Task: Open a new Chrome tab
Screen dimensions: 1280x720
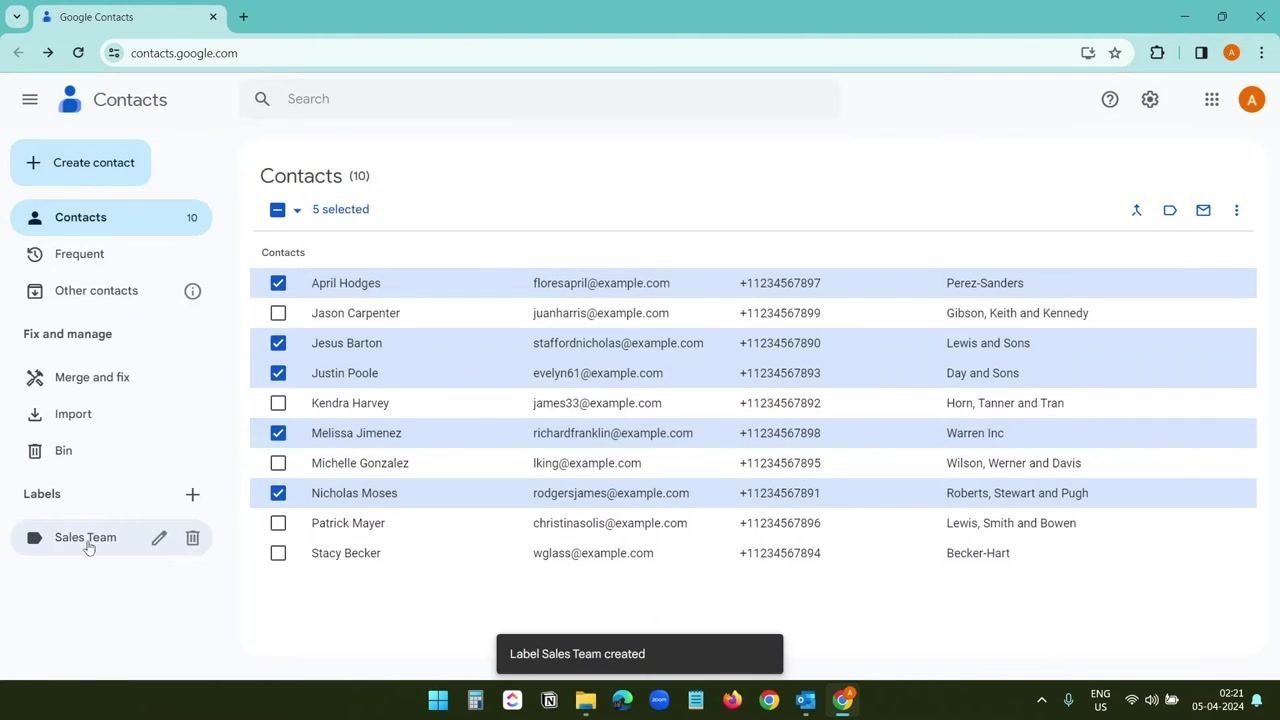Action: click(243, 17)
